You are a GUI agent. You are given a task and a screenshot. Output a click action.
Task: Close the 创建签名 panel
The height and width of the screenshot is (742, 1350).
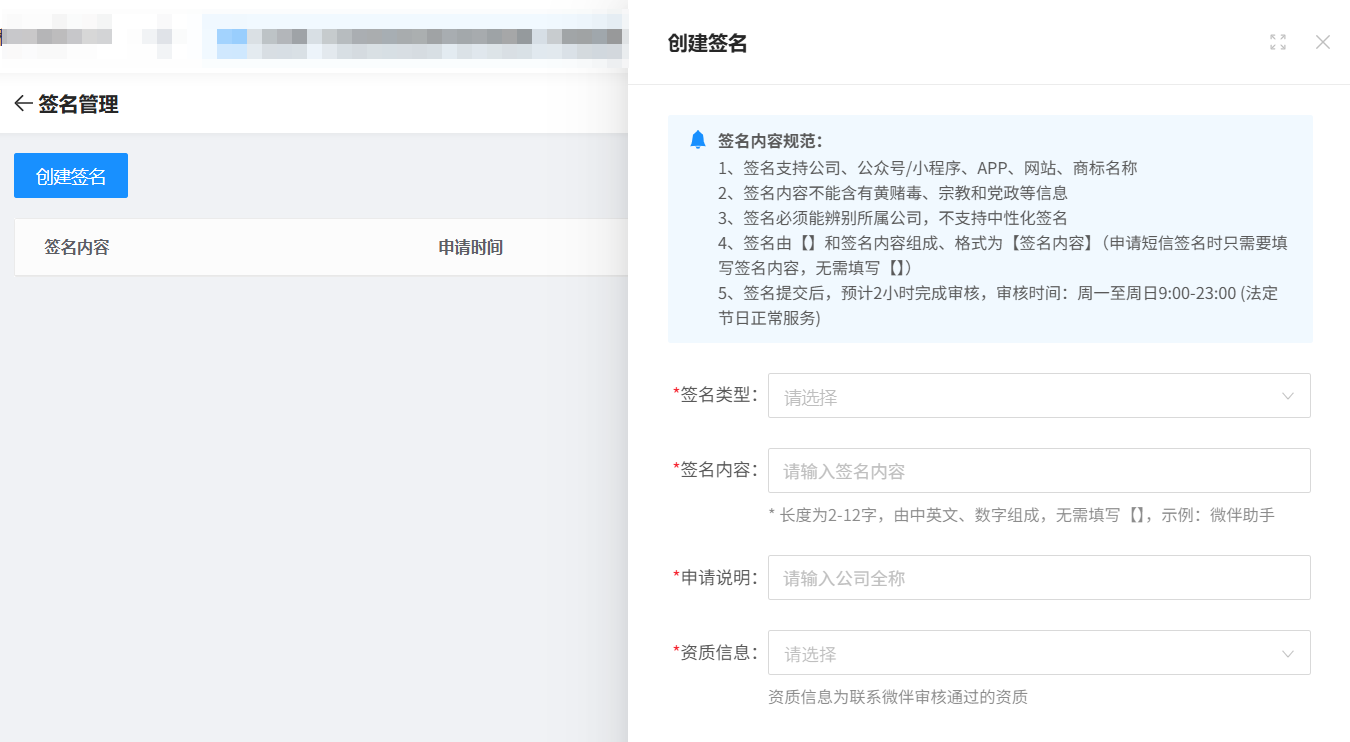pos(1323,42)
